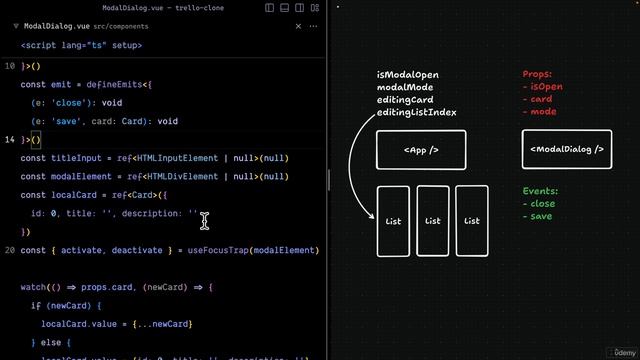Click line number 10 in gutter
Image resolution: width=640 pixels, height=360 pixels.
(10, 66)
